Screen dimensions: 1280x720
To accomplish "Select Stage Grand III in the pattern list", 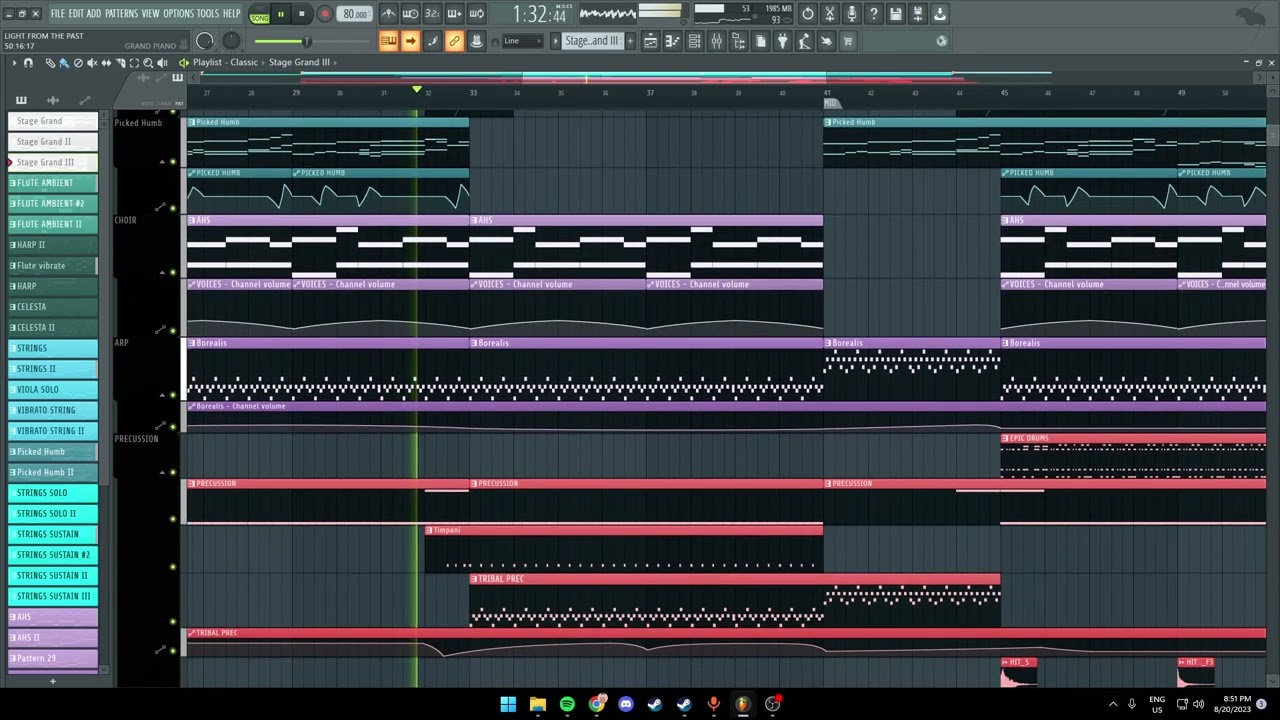I will pos(53,162).
